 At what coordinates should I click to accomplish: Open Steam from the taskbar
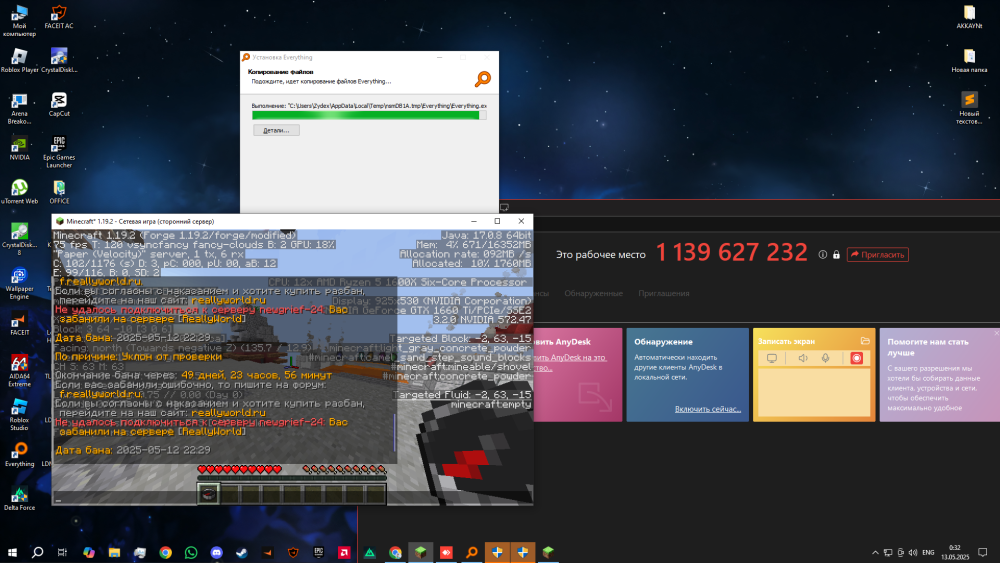[242, 552]
